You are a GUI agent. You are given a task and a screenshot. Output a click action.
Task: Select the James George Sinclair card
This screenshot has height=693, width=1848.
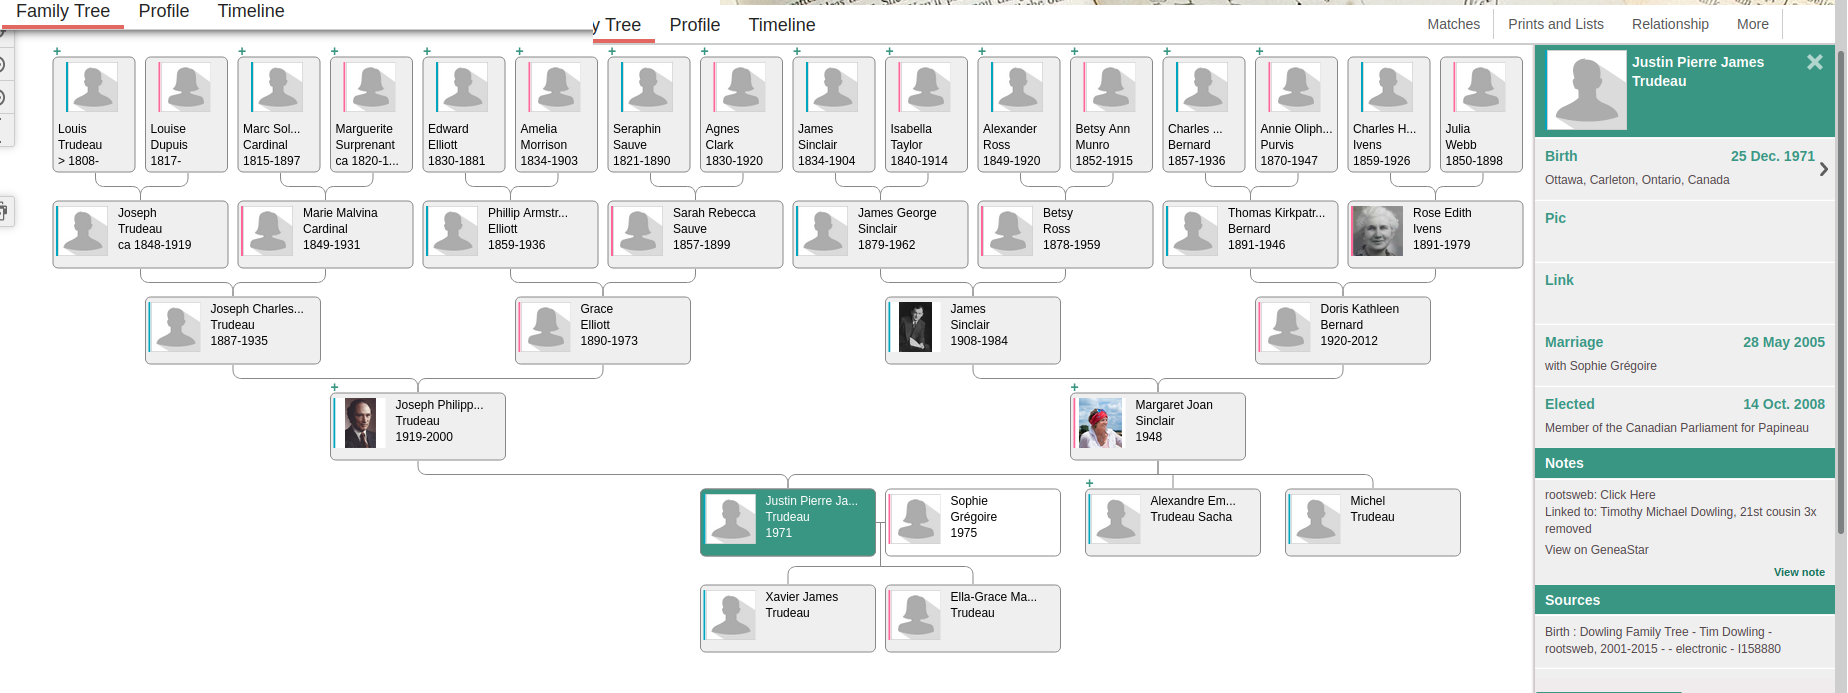880,234
